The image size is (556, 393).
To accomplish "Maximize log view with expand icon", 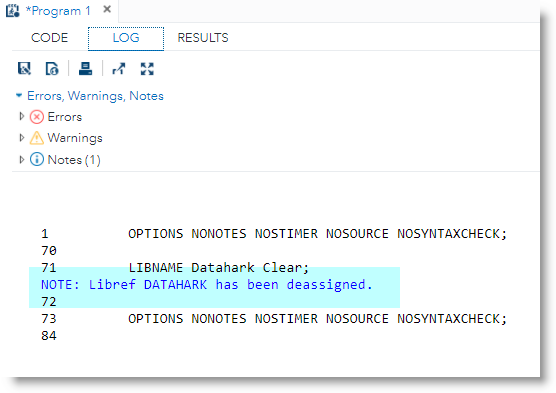I will click(x=147, y=68).
